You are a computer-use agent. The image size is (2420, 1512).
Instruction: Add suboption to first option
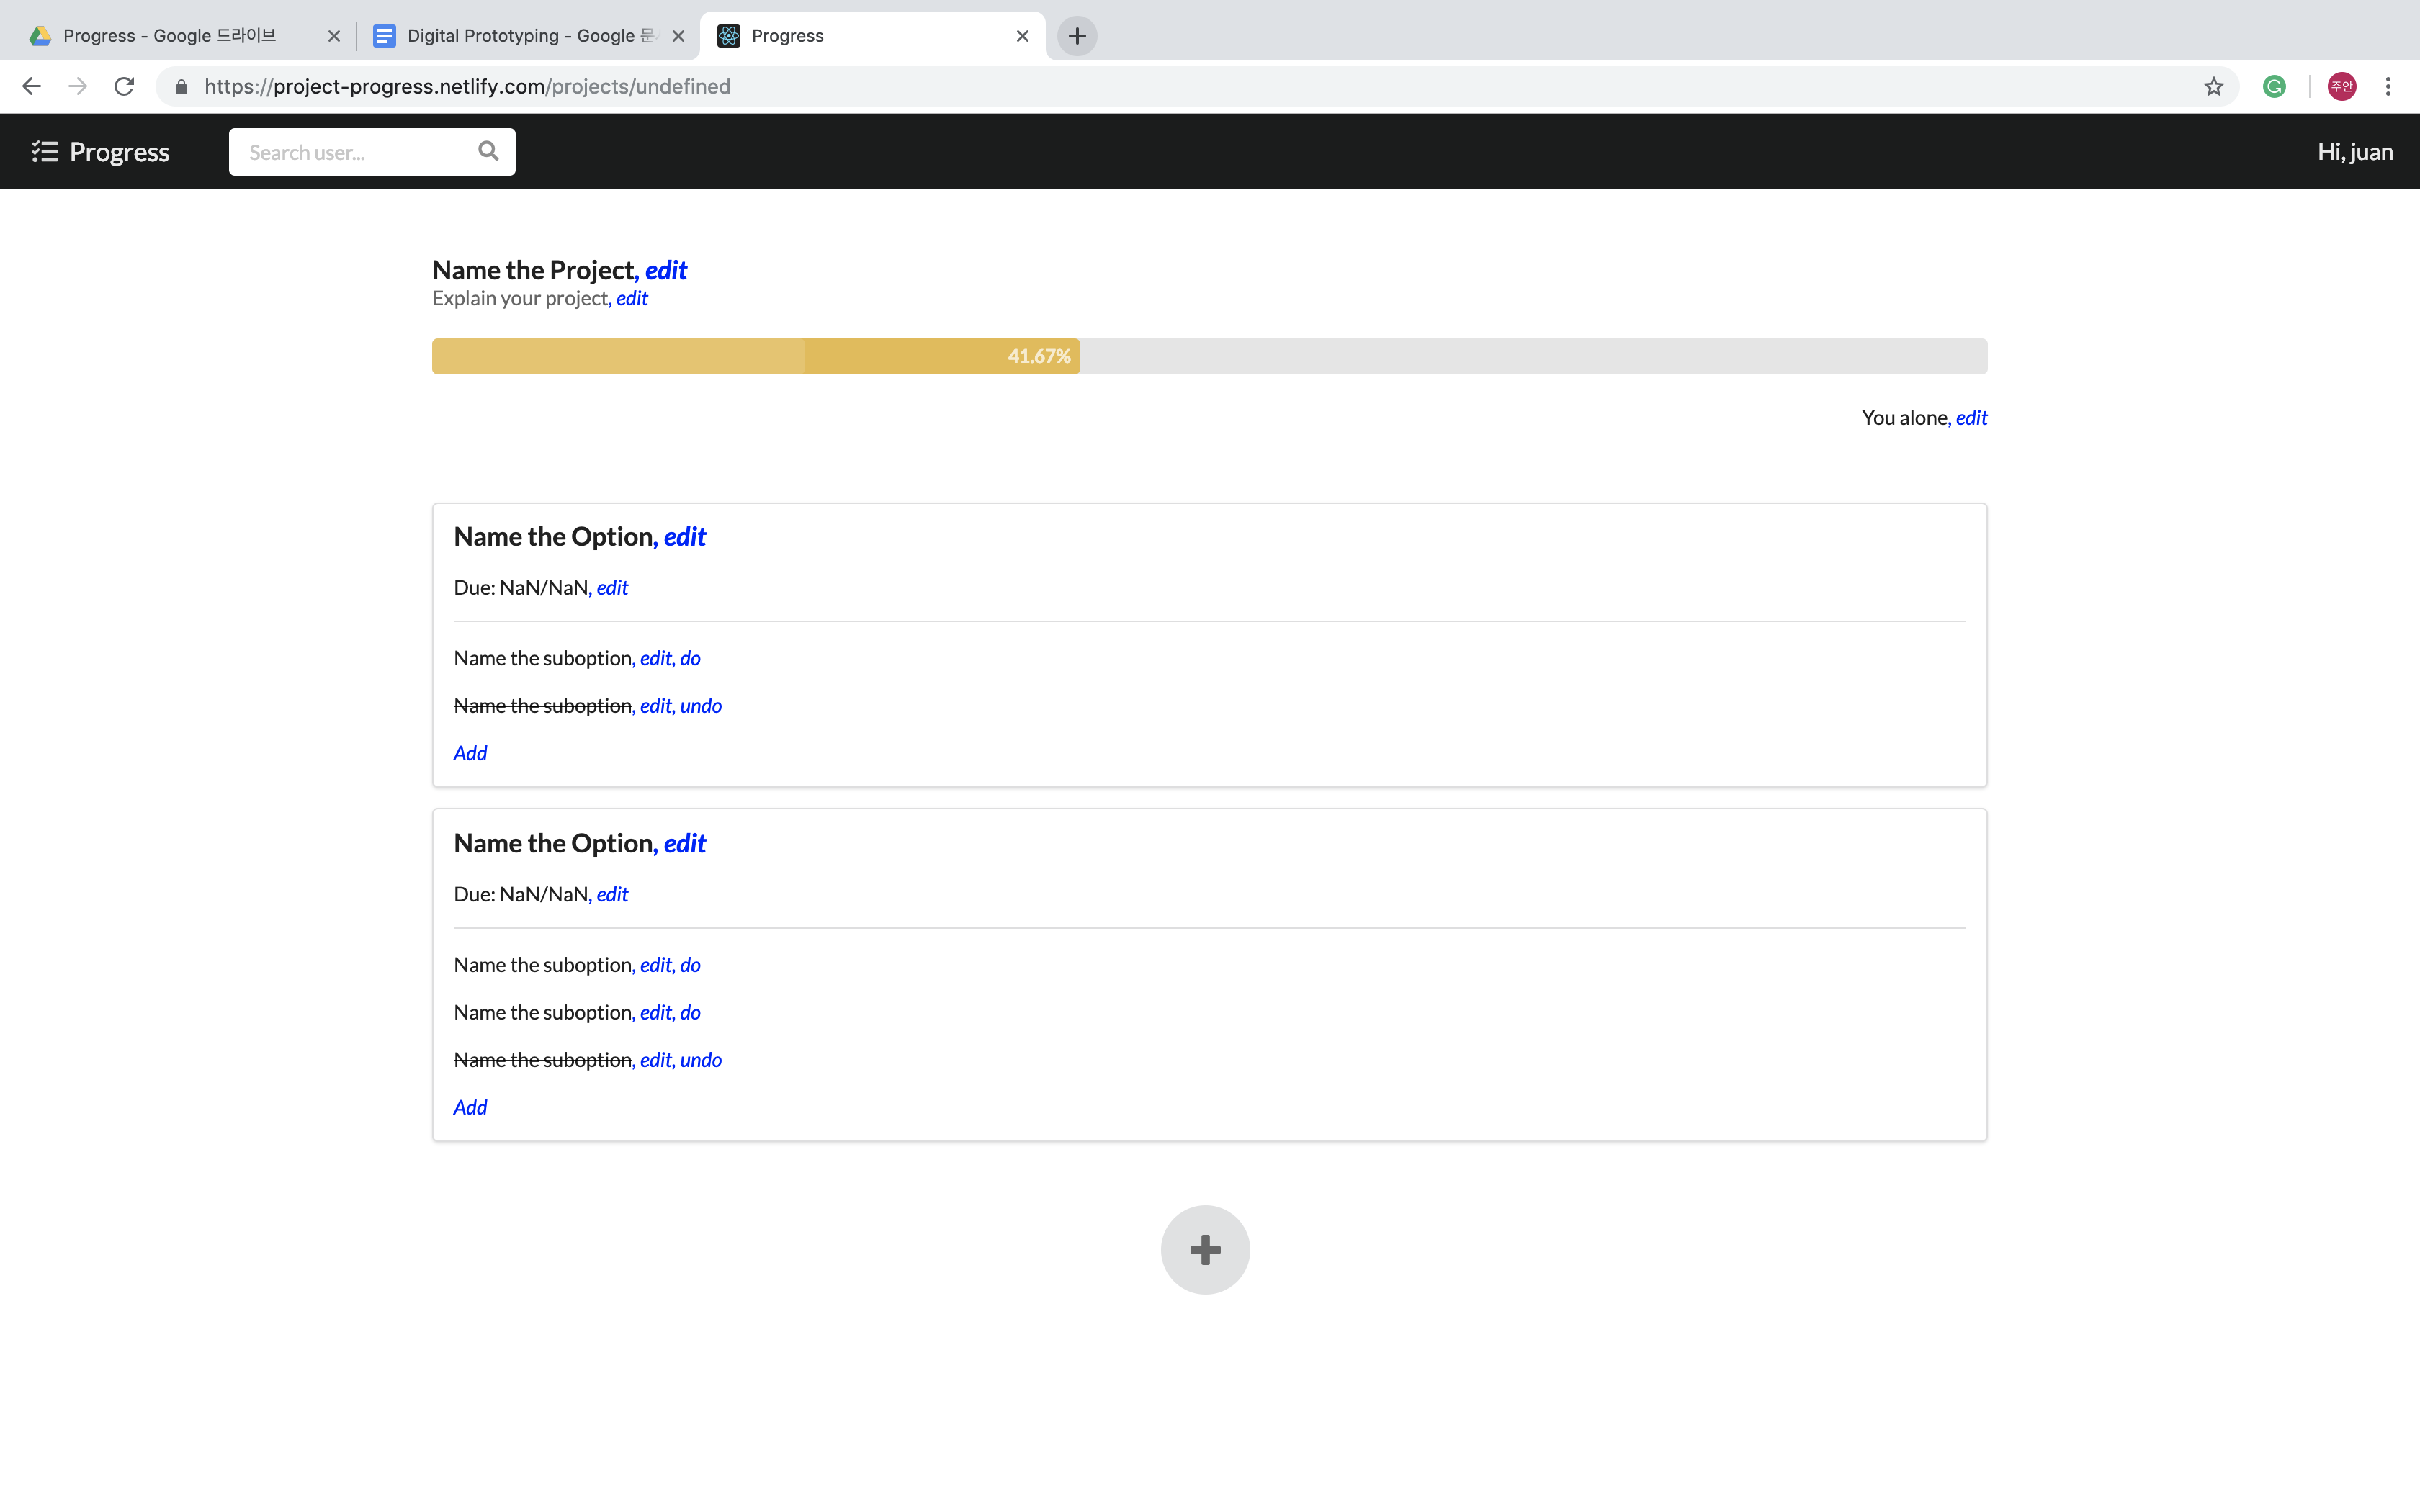tap(470, 753)
